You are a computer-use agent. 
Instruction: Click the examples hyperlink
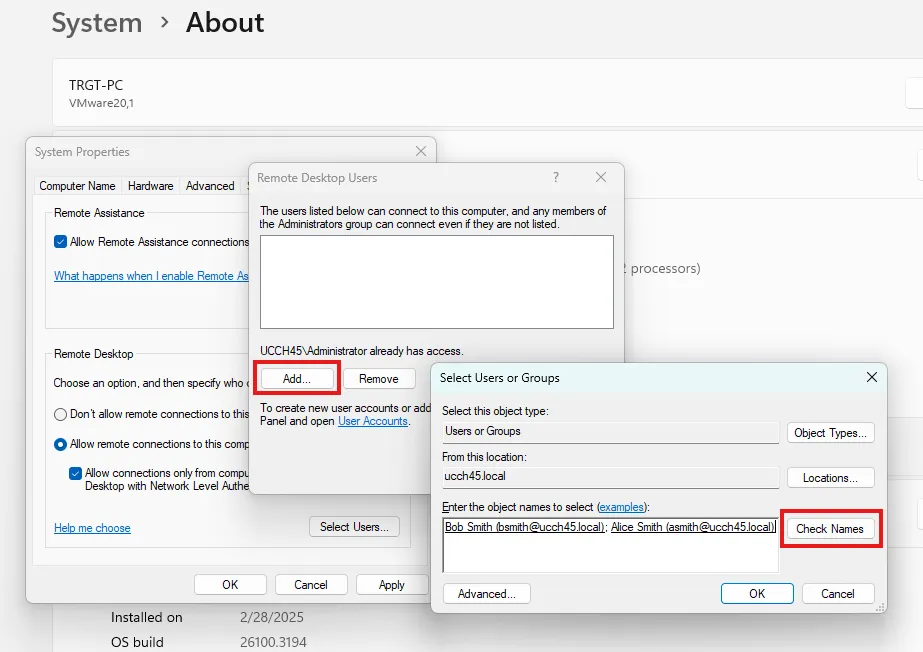(621, 507)
